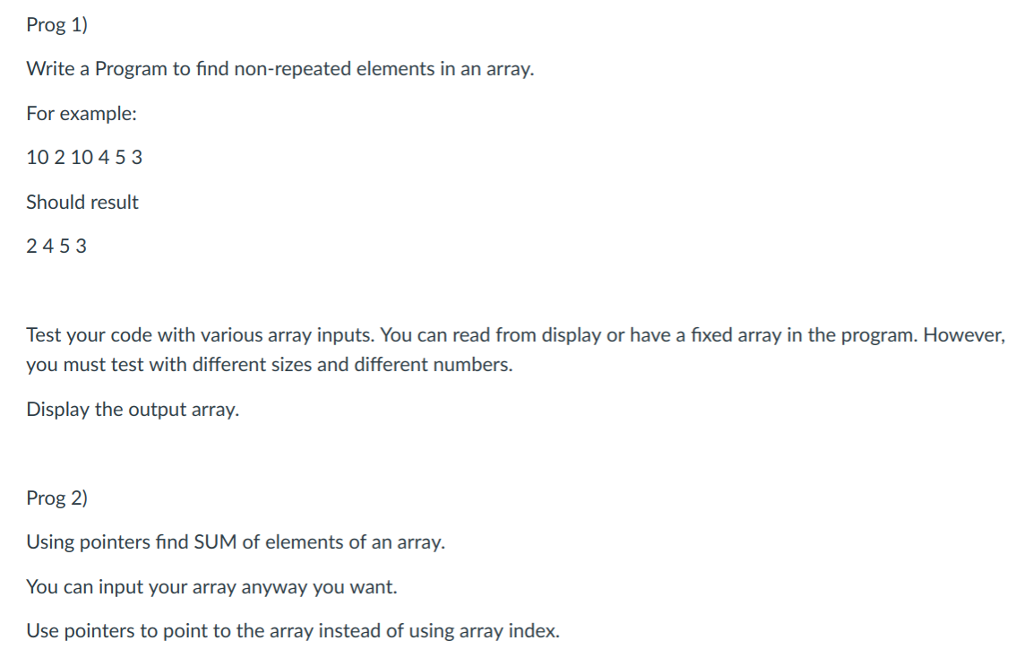Click the example input "10 2 10 4 5 3"
This screenshot has height=658, width=1024.
pyautogui.click(x=84, y=158)
